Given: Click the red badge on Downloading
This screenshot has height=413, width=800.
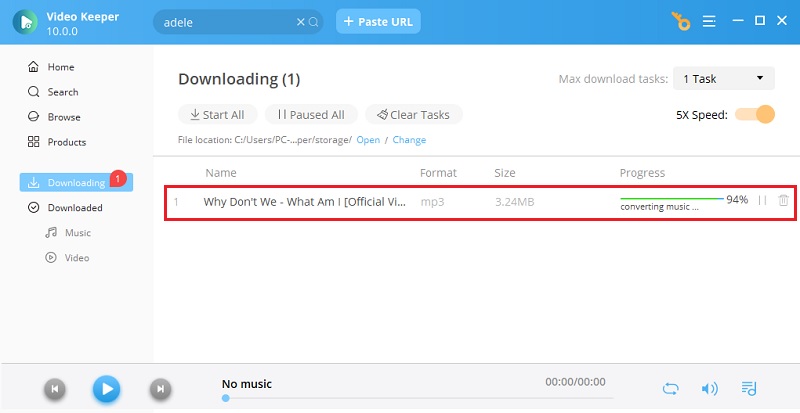Looking at the screenshot, I should pyautogui.click(x=118, y=178).
